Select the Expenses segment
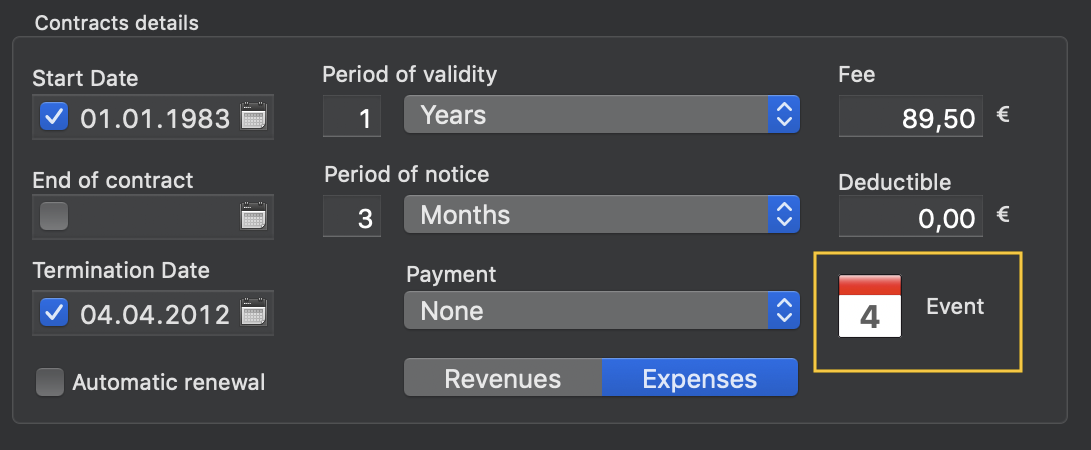The image size is (1091, 450). 700,378
